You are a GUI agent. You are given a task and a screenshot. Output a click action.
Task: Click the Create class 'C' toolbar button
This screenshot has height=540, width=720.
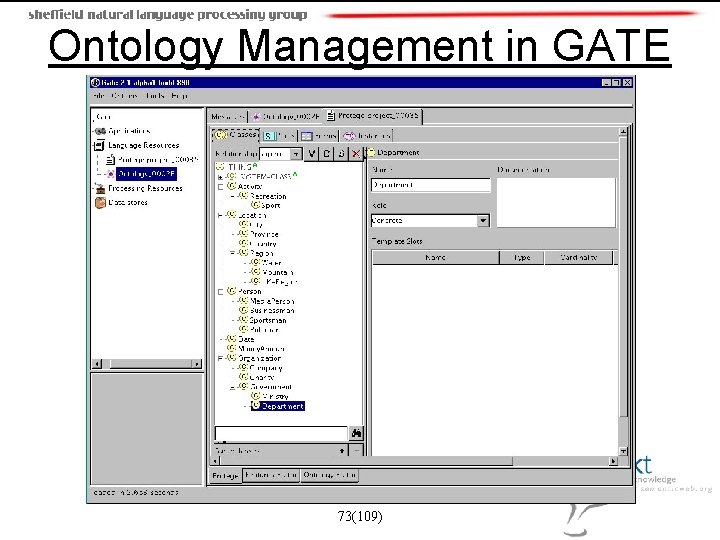click(326, 153)
